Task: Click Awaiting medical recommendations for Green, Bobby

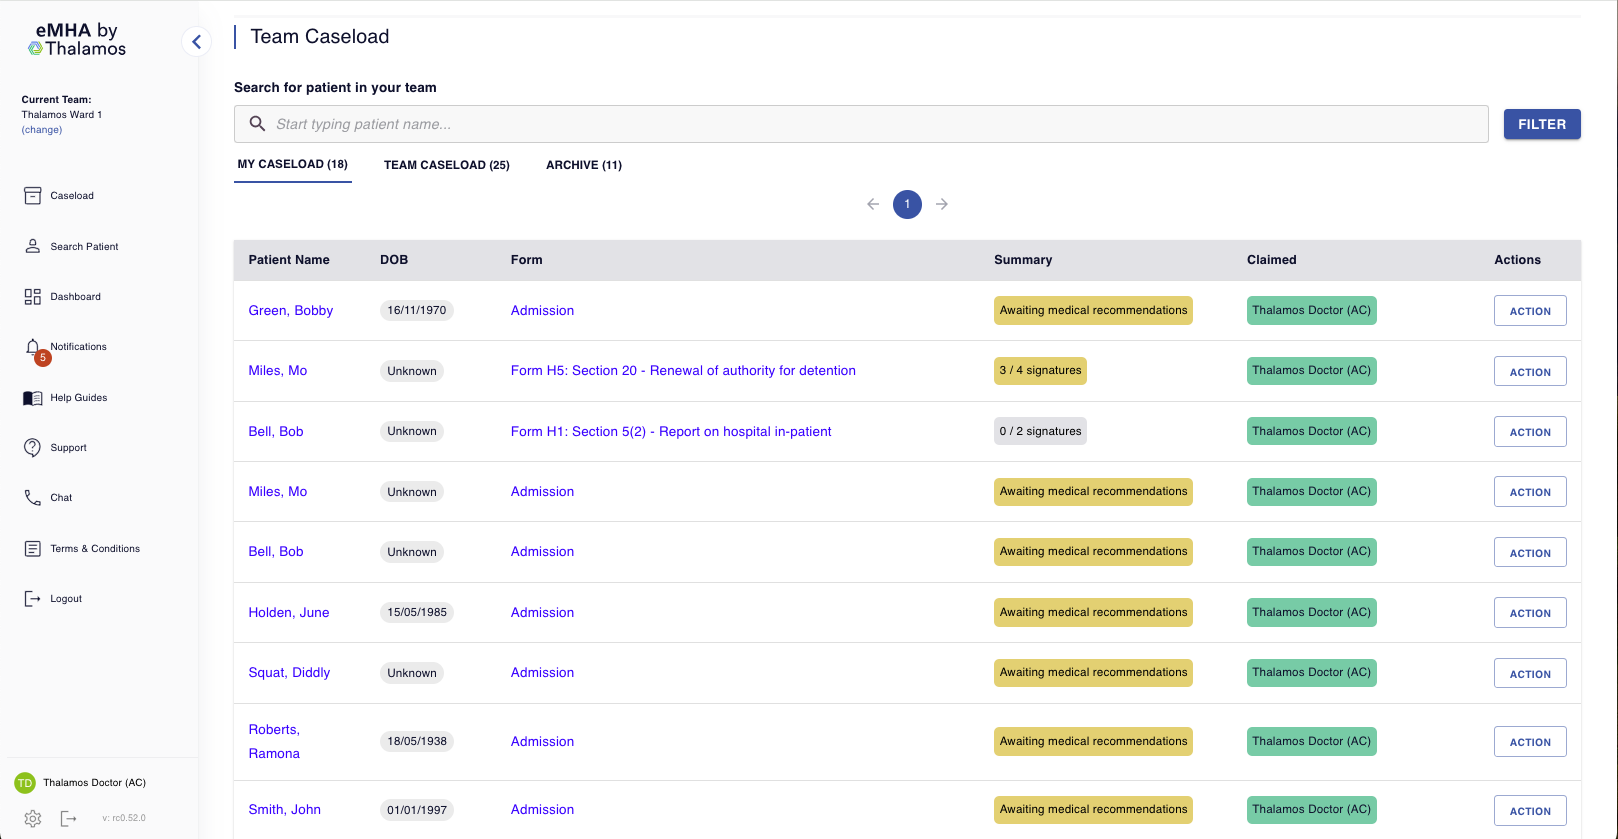Action: [x=1093, y=311]
